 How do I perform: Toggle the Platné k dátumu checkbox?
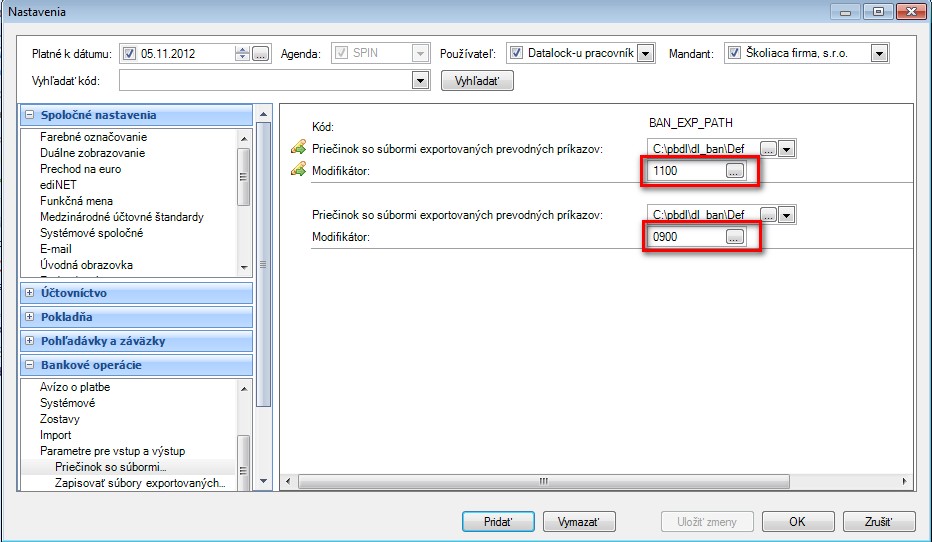click(130, 53)
